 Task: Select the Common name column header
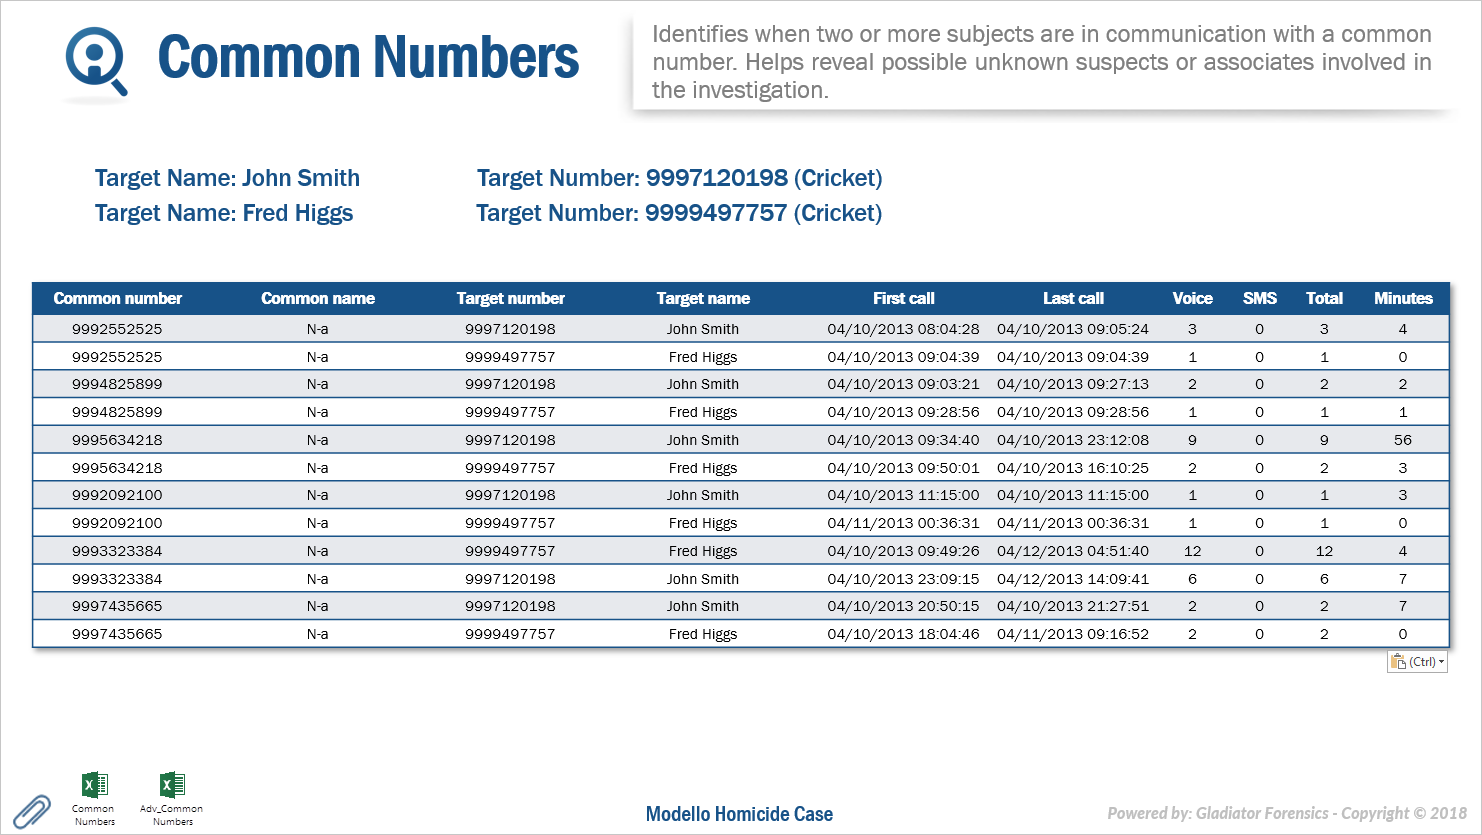coord(317,298)
